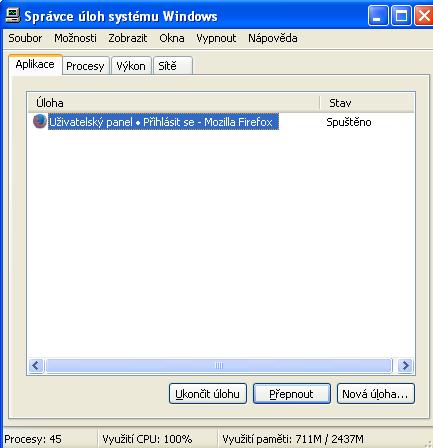Switch to the Výkon tab
The width and height of the screenshot is (433, 448).
click(131, 66)
